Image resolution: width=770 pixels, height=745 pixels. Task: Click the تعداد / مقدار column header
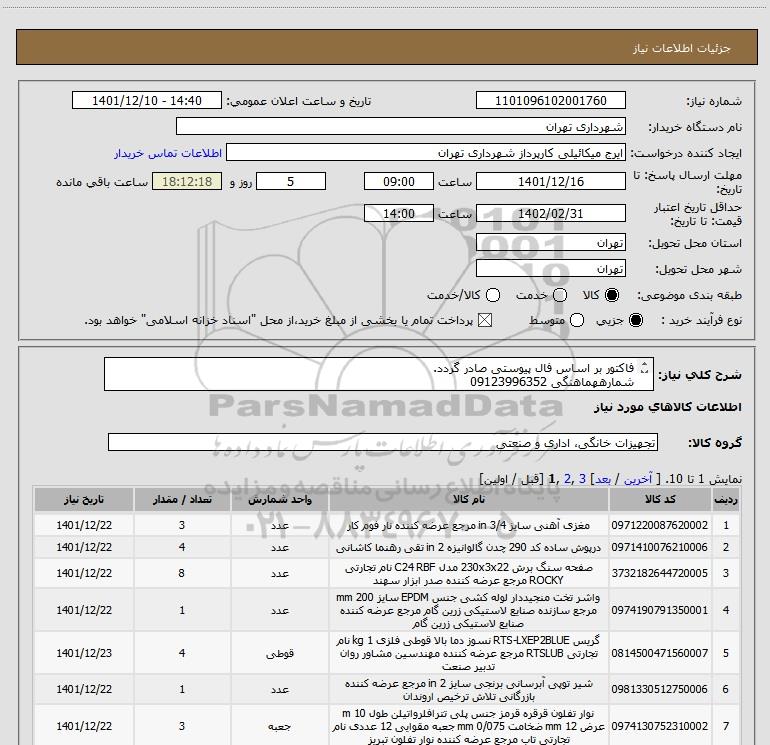[182, 499]
